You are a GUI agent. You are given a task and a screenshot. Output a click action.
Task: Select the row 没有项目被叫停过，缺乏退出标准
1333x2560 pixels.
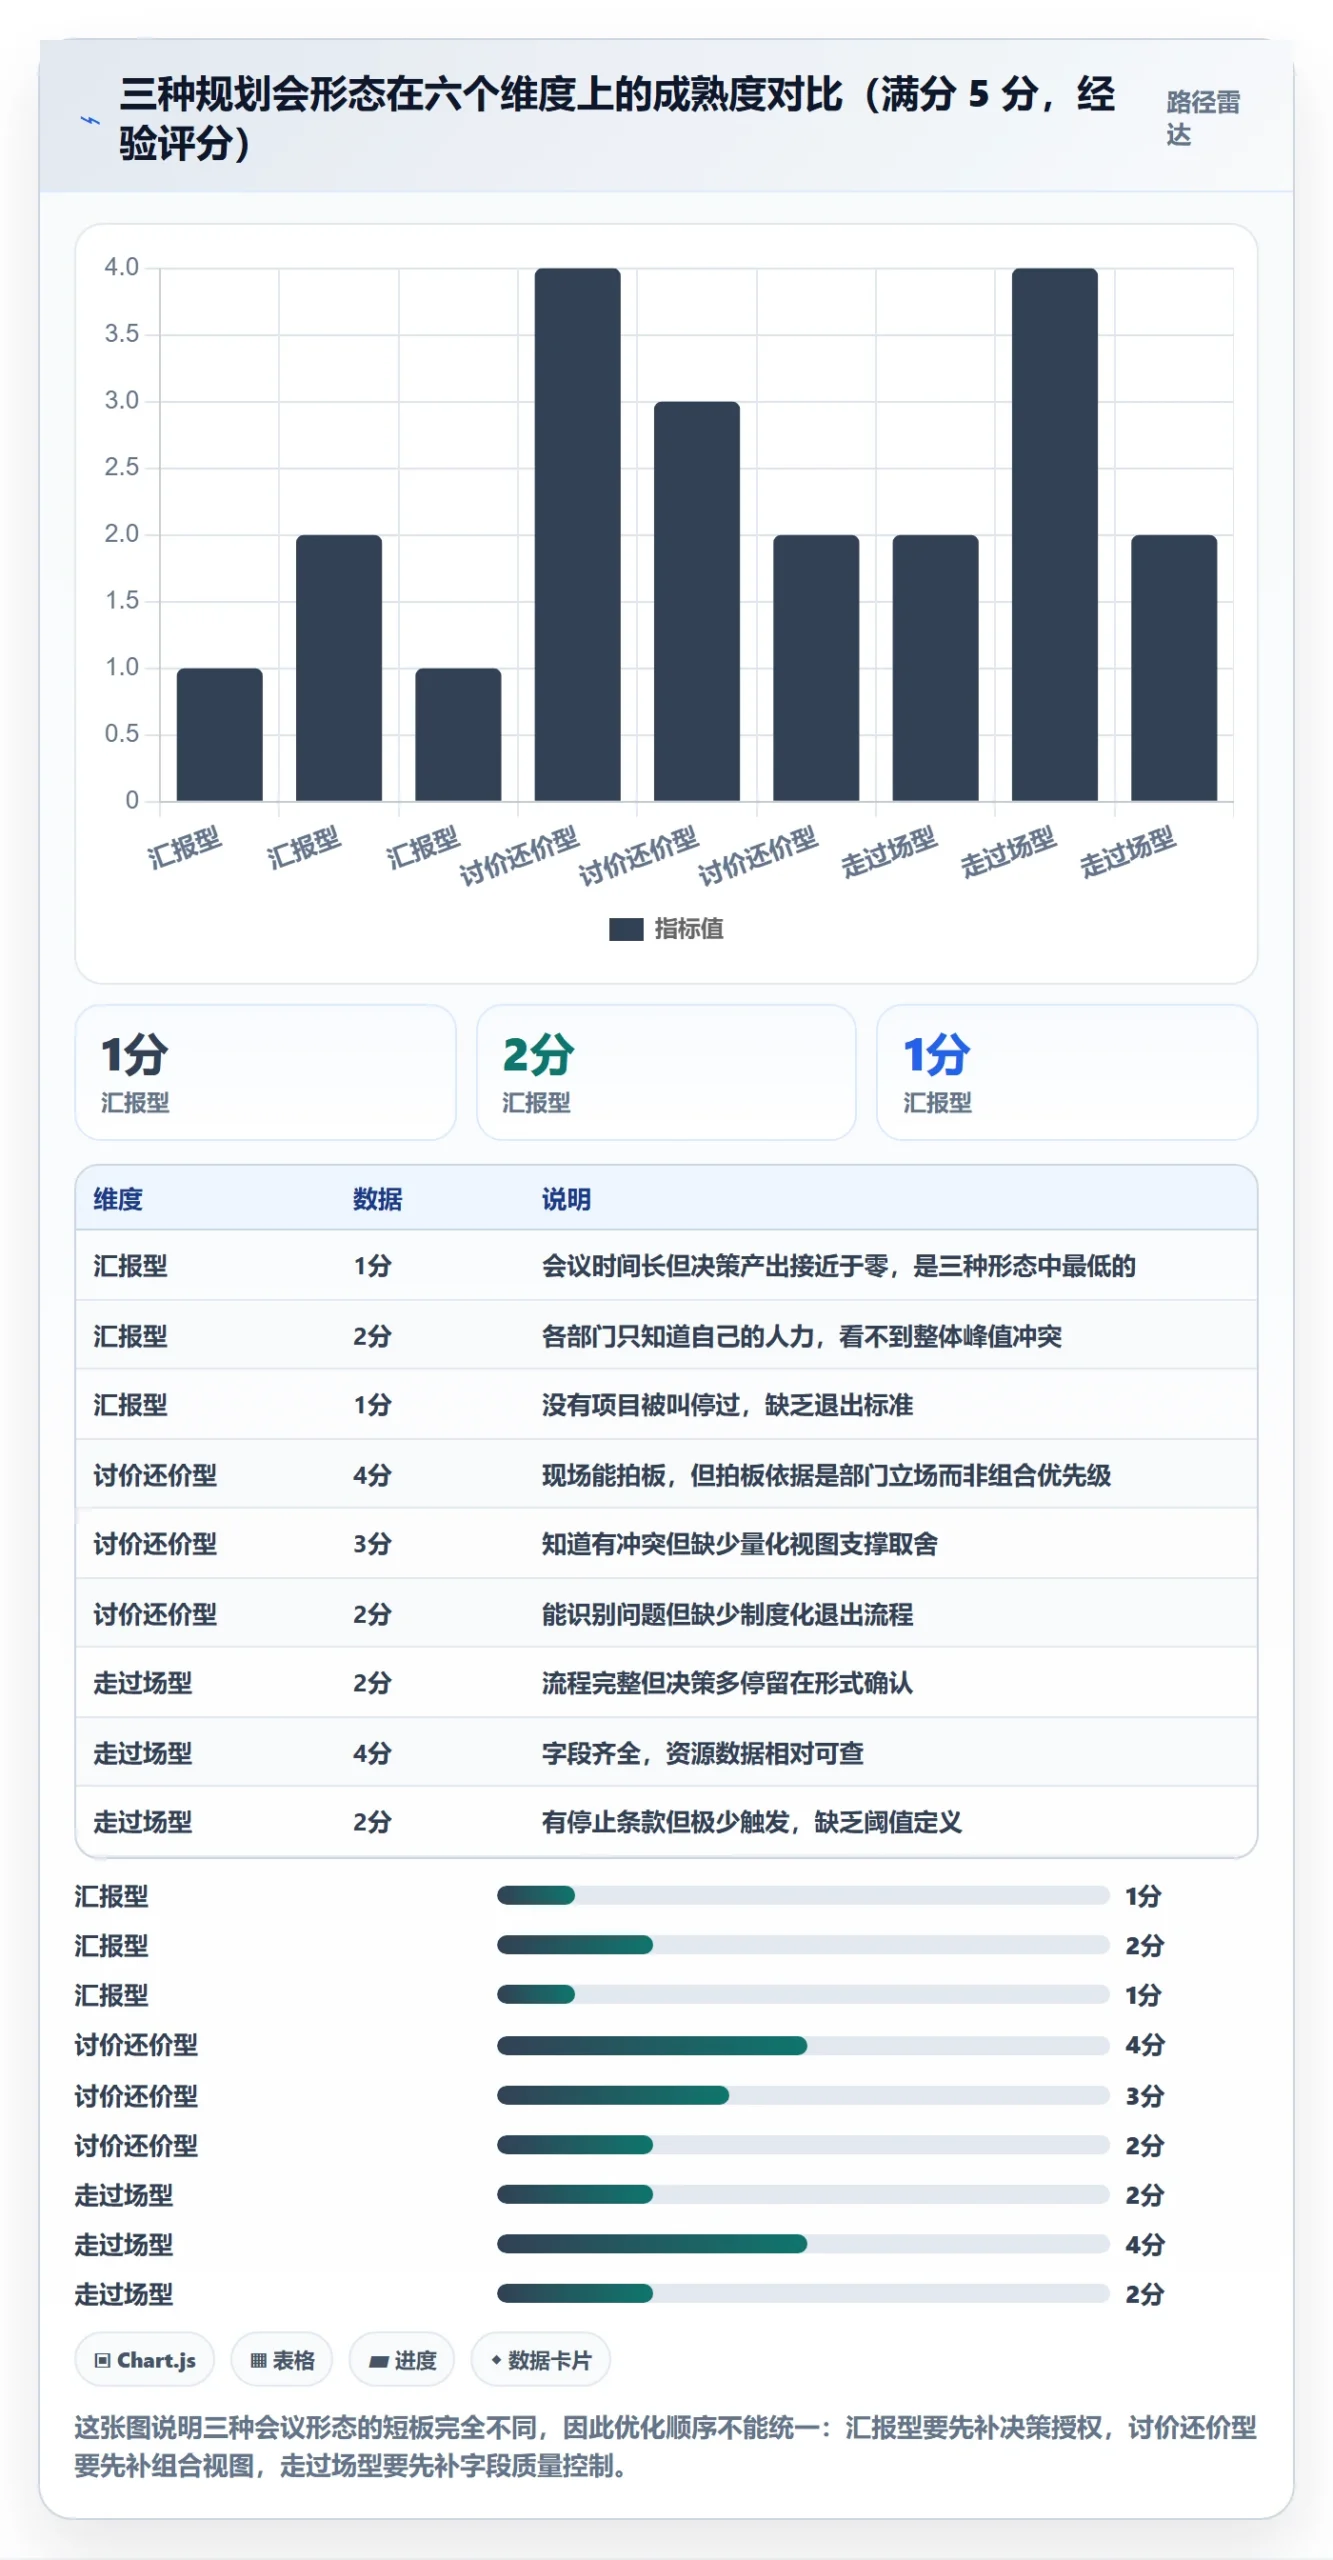(666, 1405)
